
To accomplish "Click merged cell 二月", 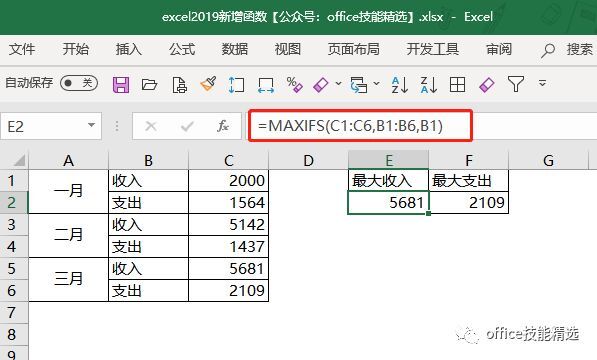I will [69, 235].
